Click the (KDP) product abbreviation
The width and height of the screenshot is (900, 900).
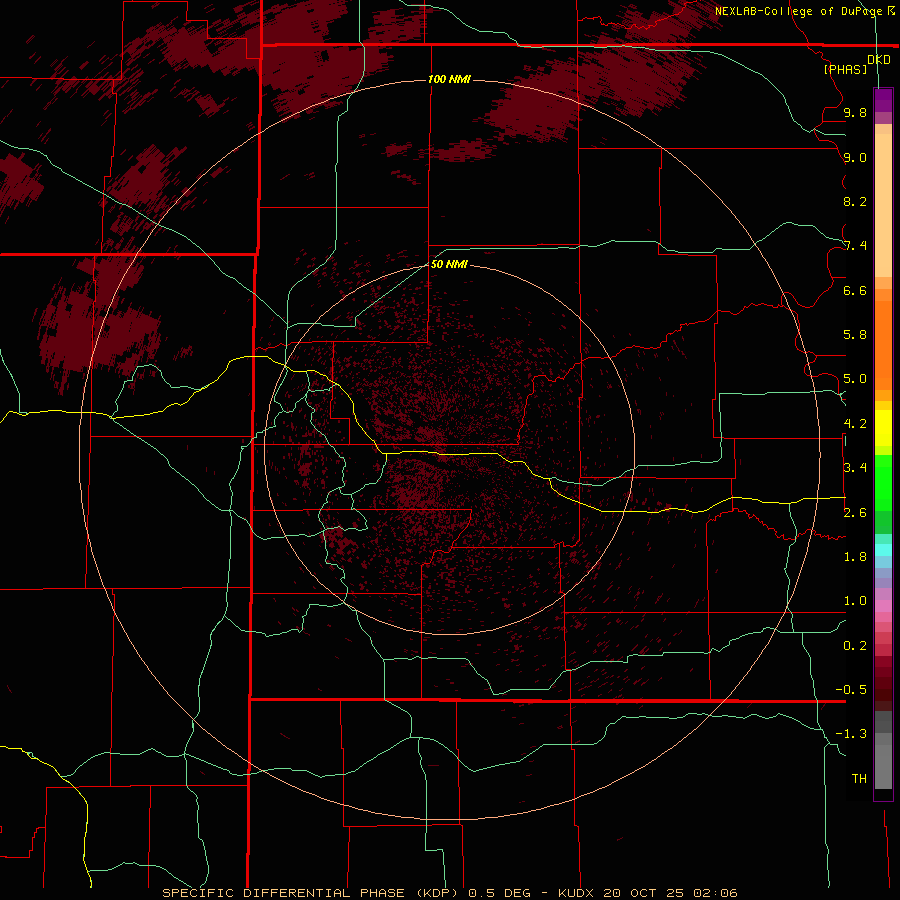coord(439,893)
